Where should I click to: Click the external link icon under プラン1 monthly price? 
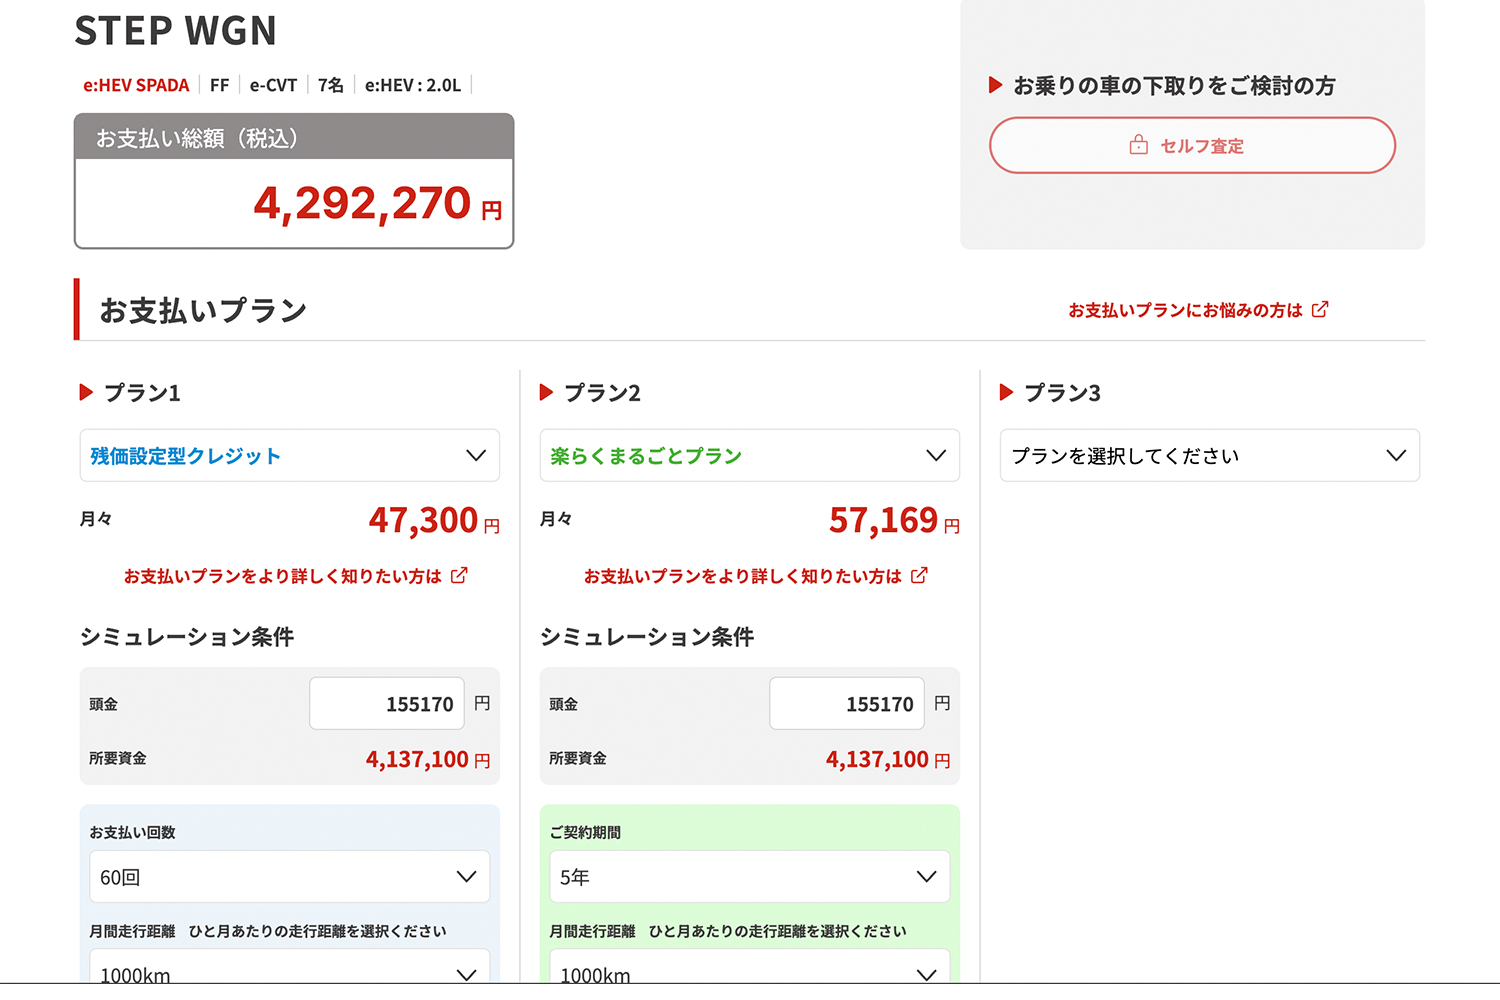coord(460,575)
